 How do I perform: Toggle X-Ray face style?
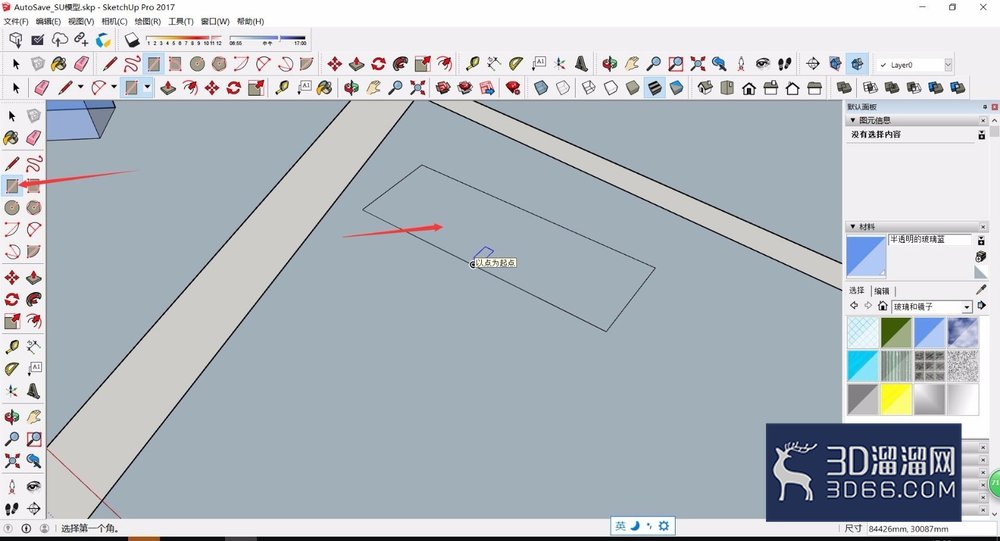click(541, 87)
